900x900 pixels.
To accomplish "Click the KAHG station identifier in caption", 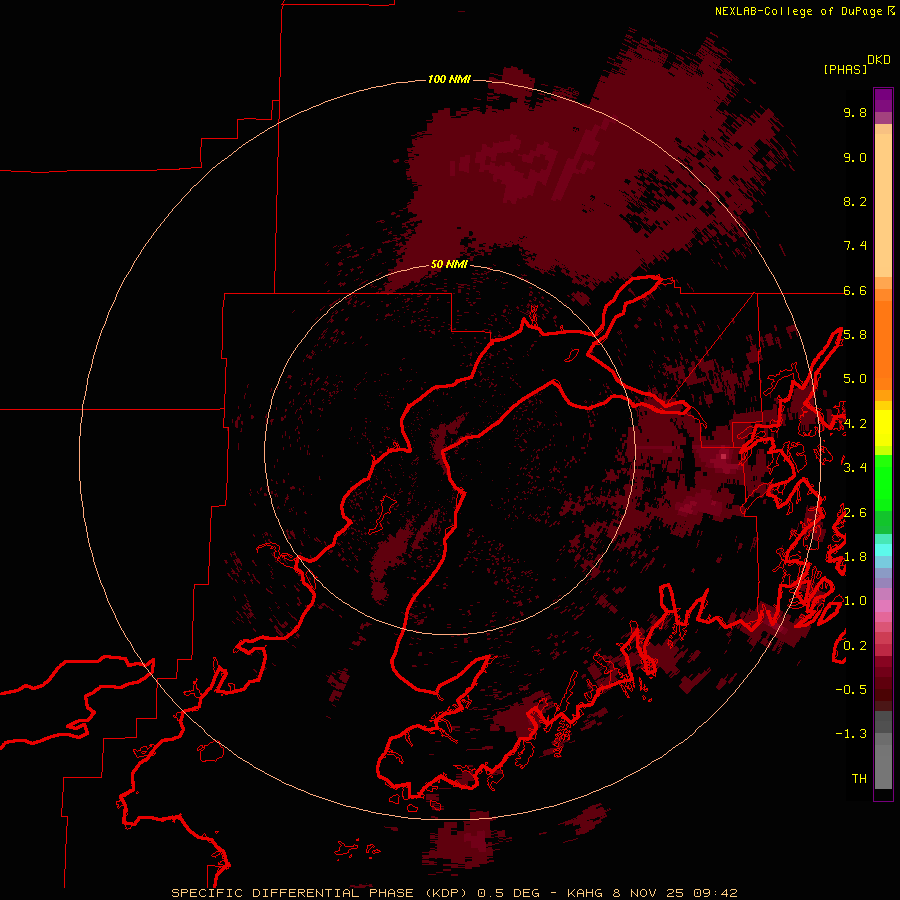I will 585,893.
